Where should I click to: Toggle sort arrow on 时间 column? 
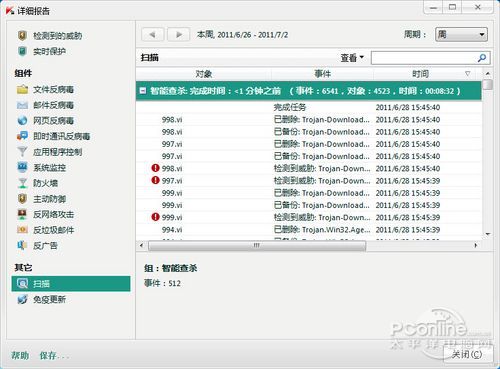click(468, 74)
